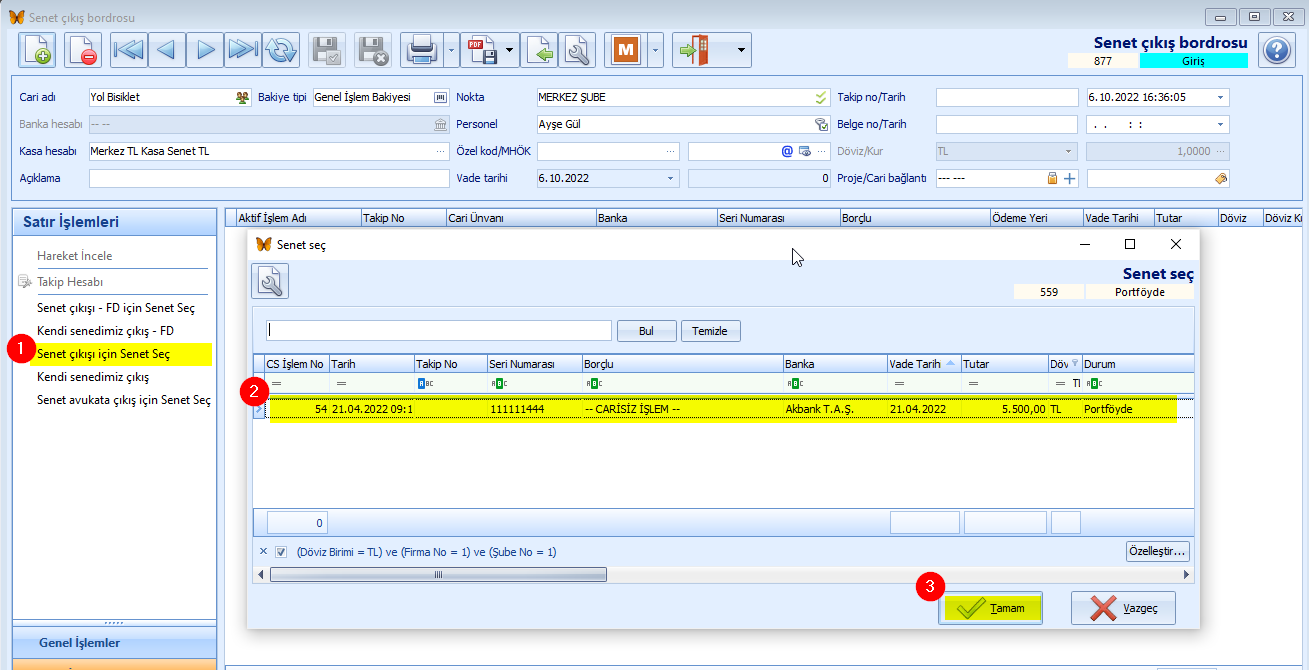
Task: Click the document with green arrow icon
Action: (539, 49)
